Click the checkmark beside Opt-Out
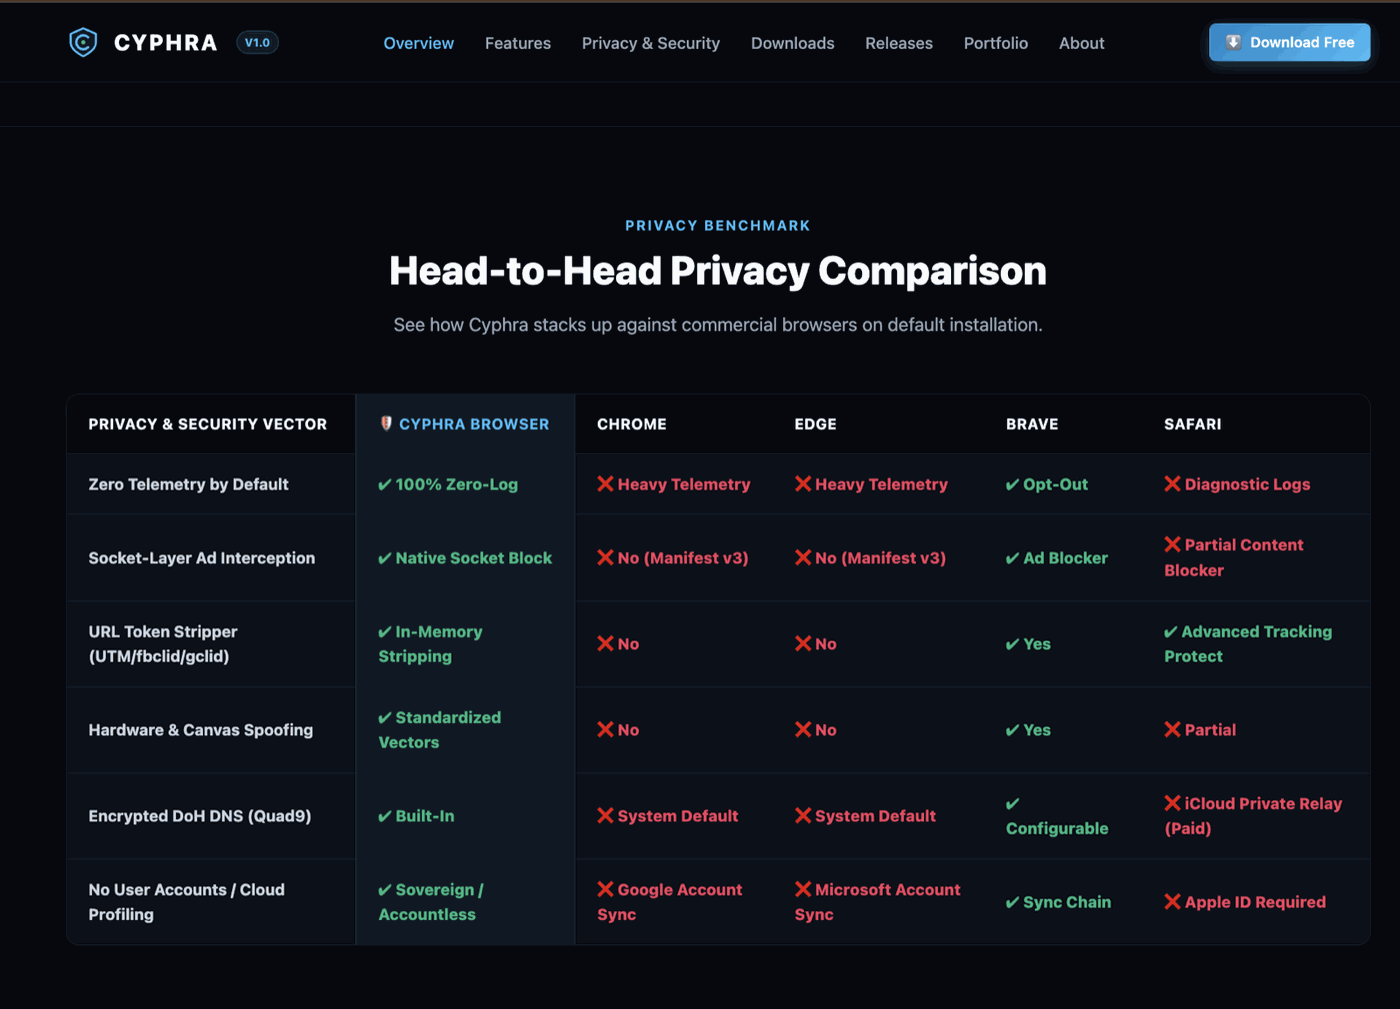 1013,485
